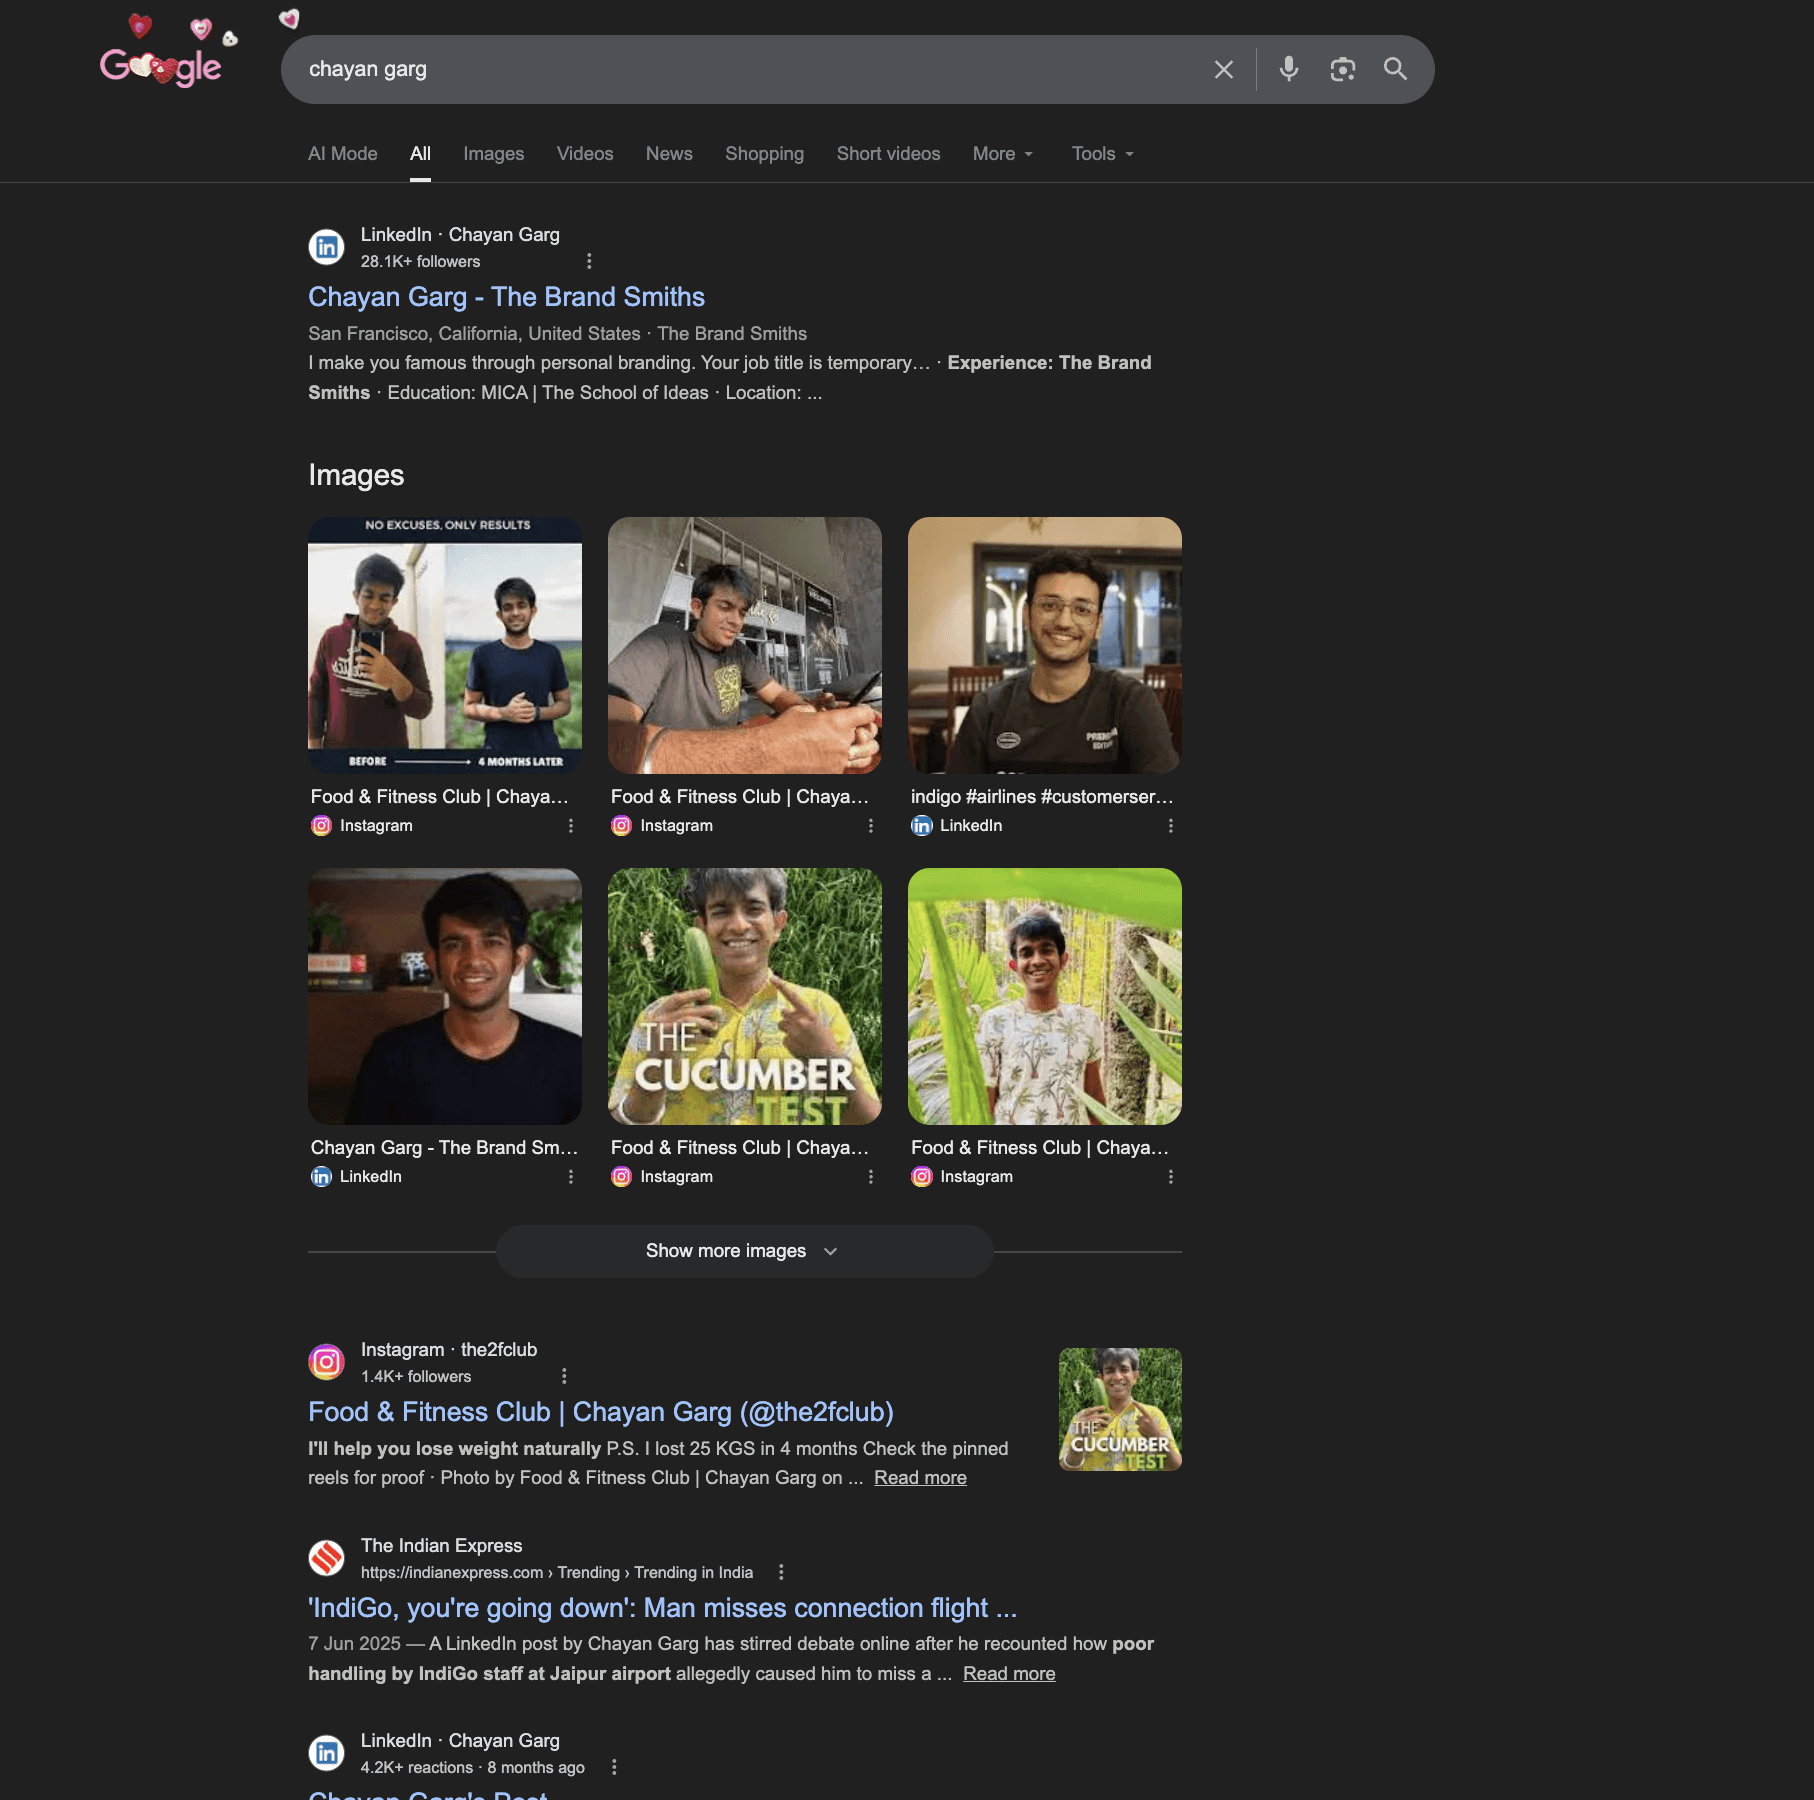1814x1800 pixels.
Task: Click Instagram favicon of the2fclub result
Action: pos(326,1362)
